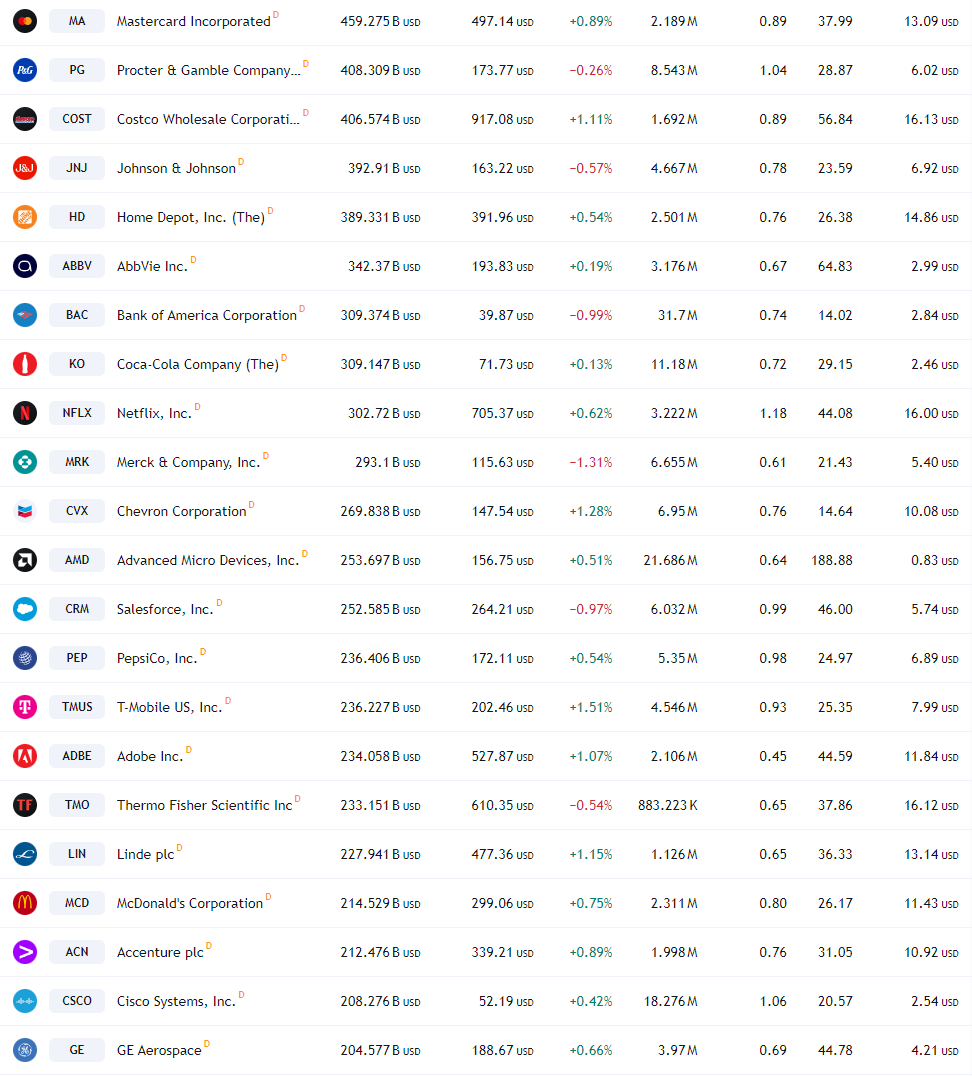Click the Costco logo icon

(x=25, y=119)
